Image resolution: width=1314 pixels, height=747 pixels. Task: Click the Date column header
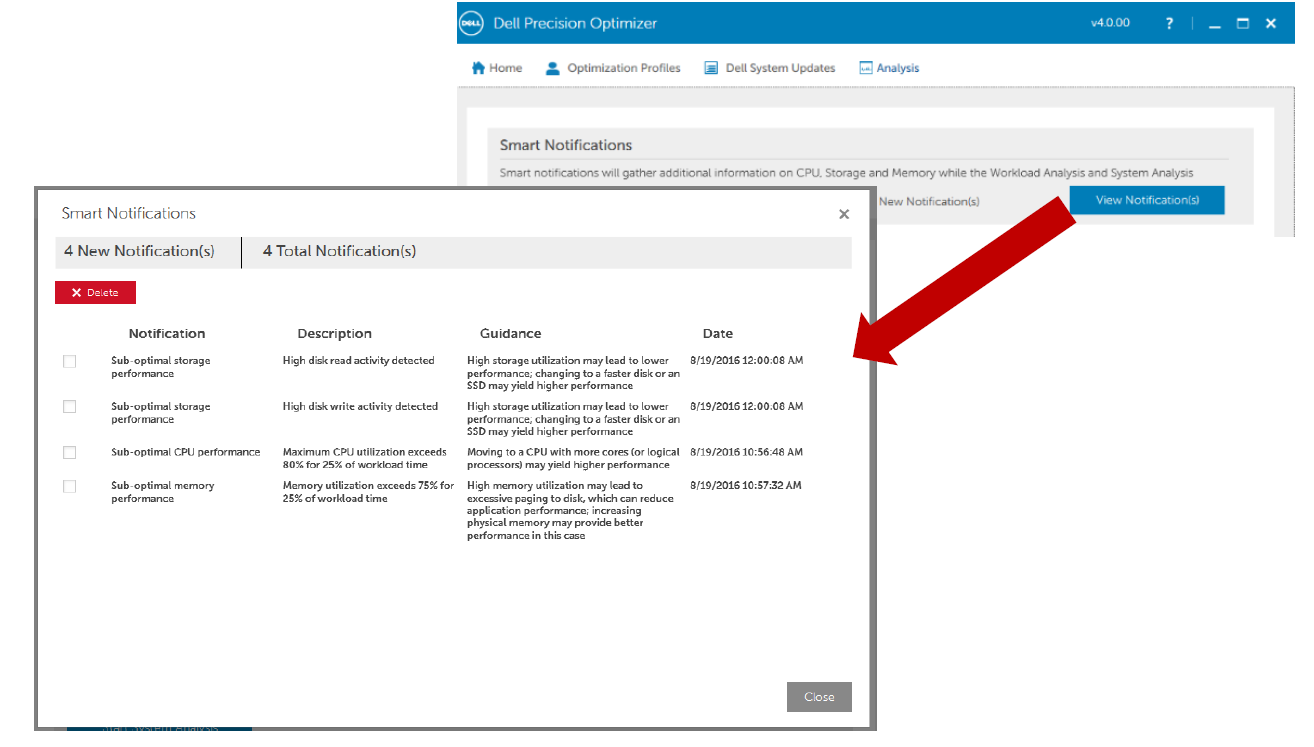(x=718, y=334)
